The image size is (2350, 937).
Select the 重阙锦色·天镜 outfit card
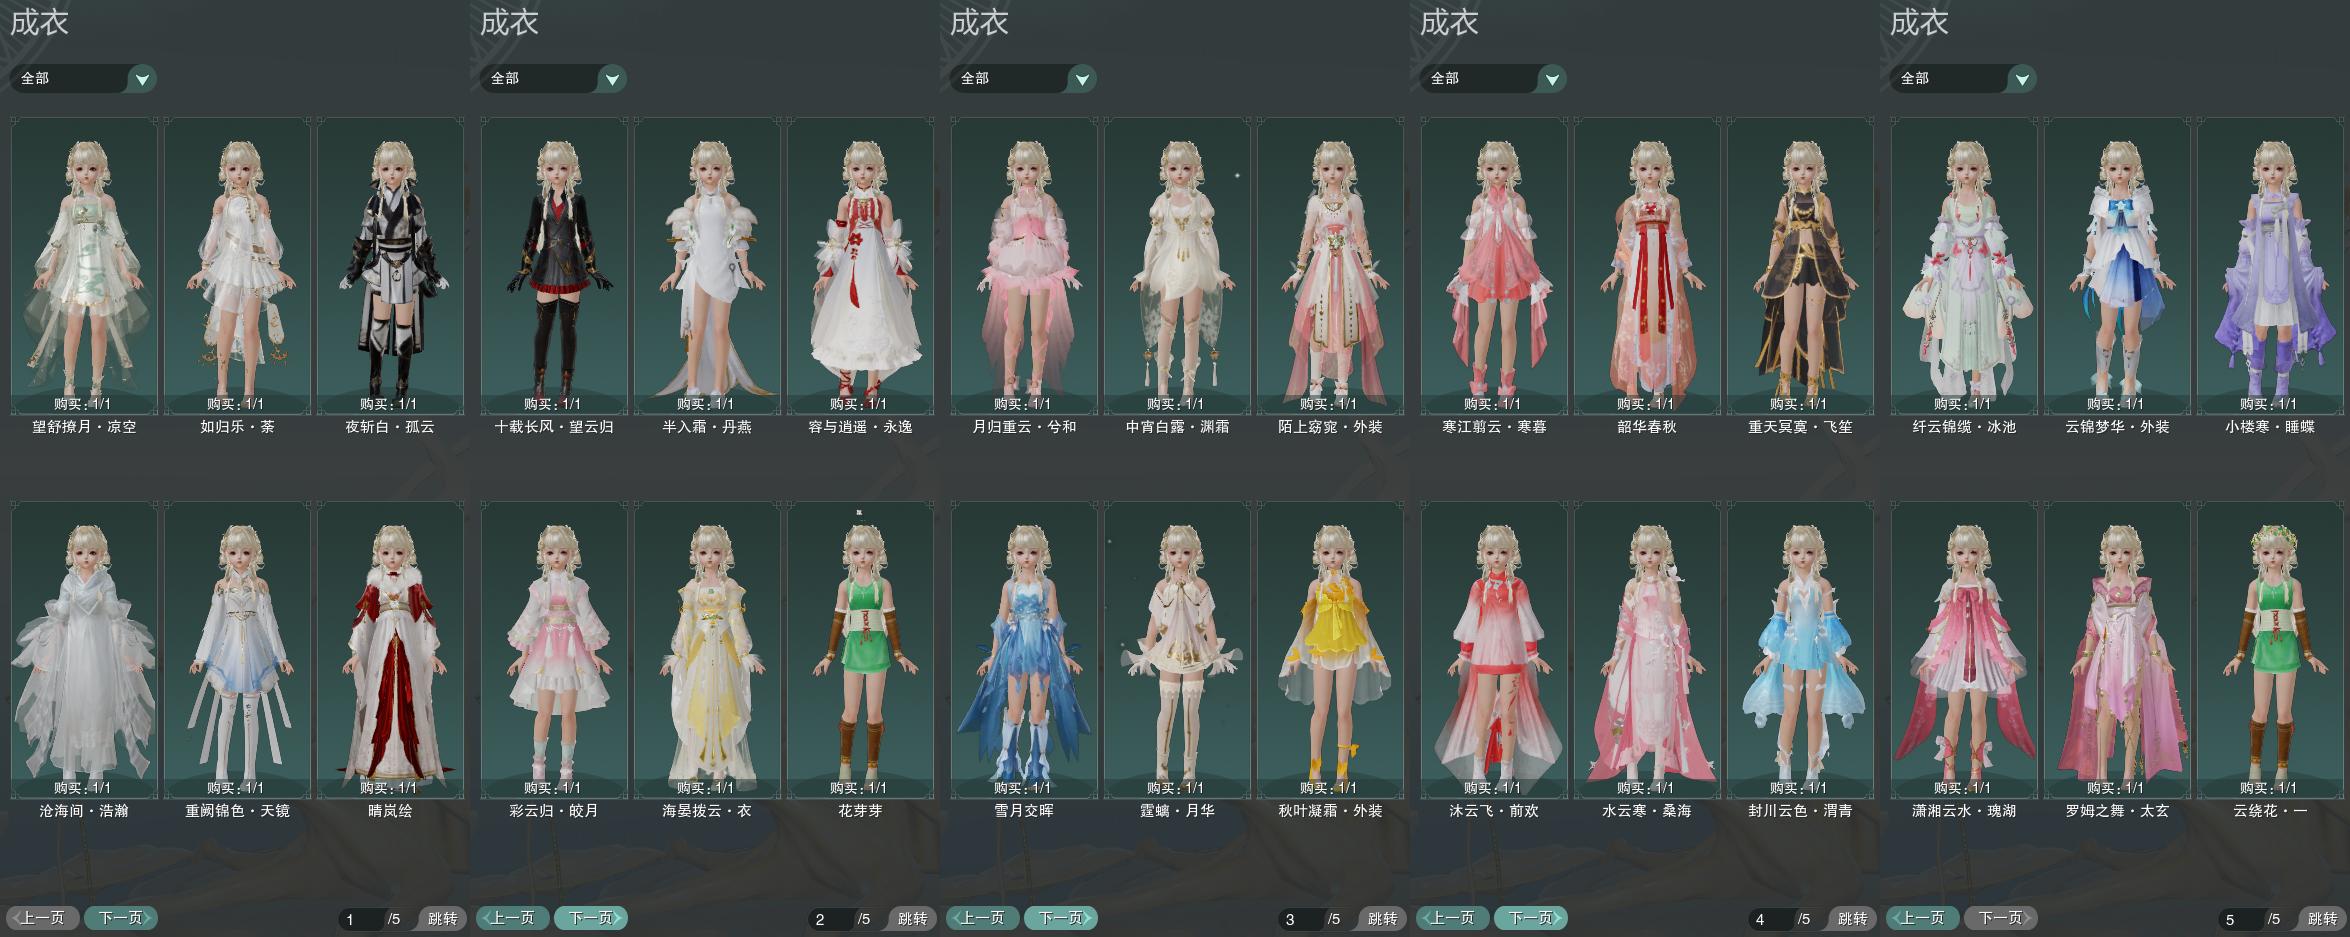(238, 650)
